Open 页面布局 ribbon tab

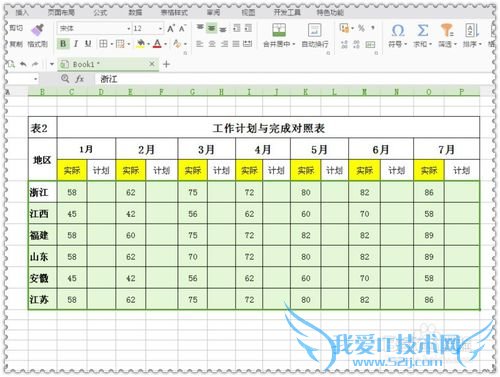[61, 13]
